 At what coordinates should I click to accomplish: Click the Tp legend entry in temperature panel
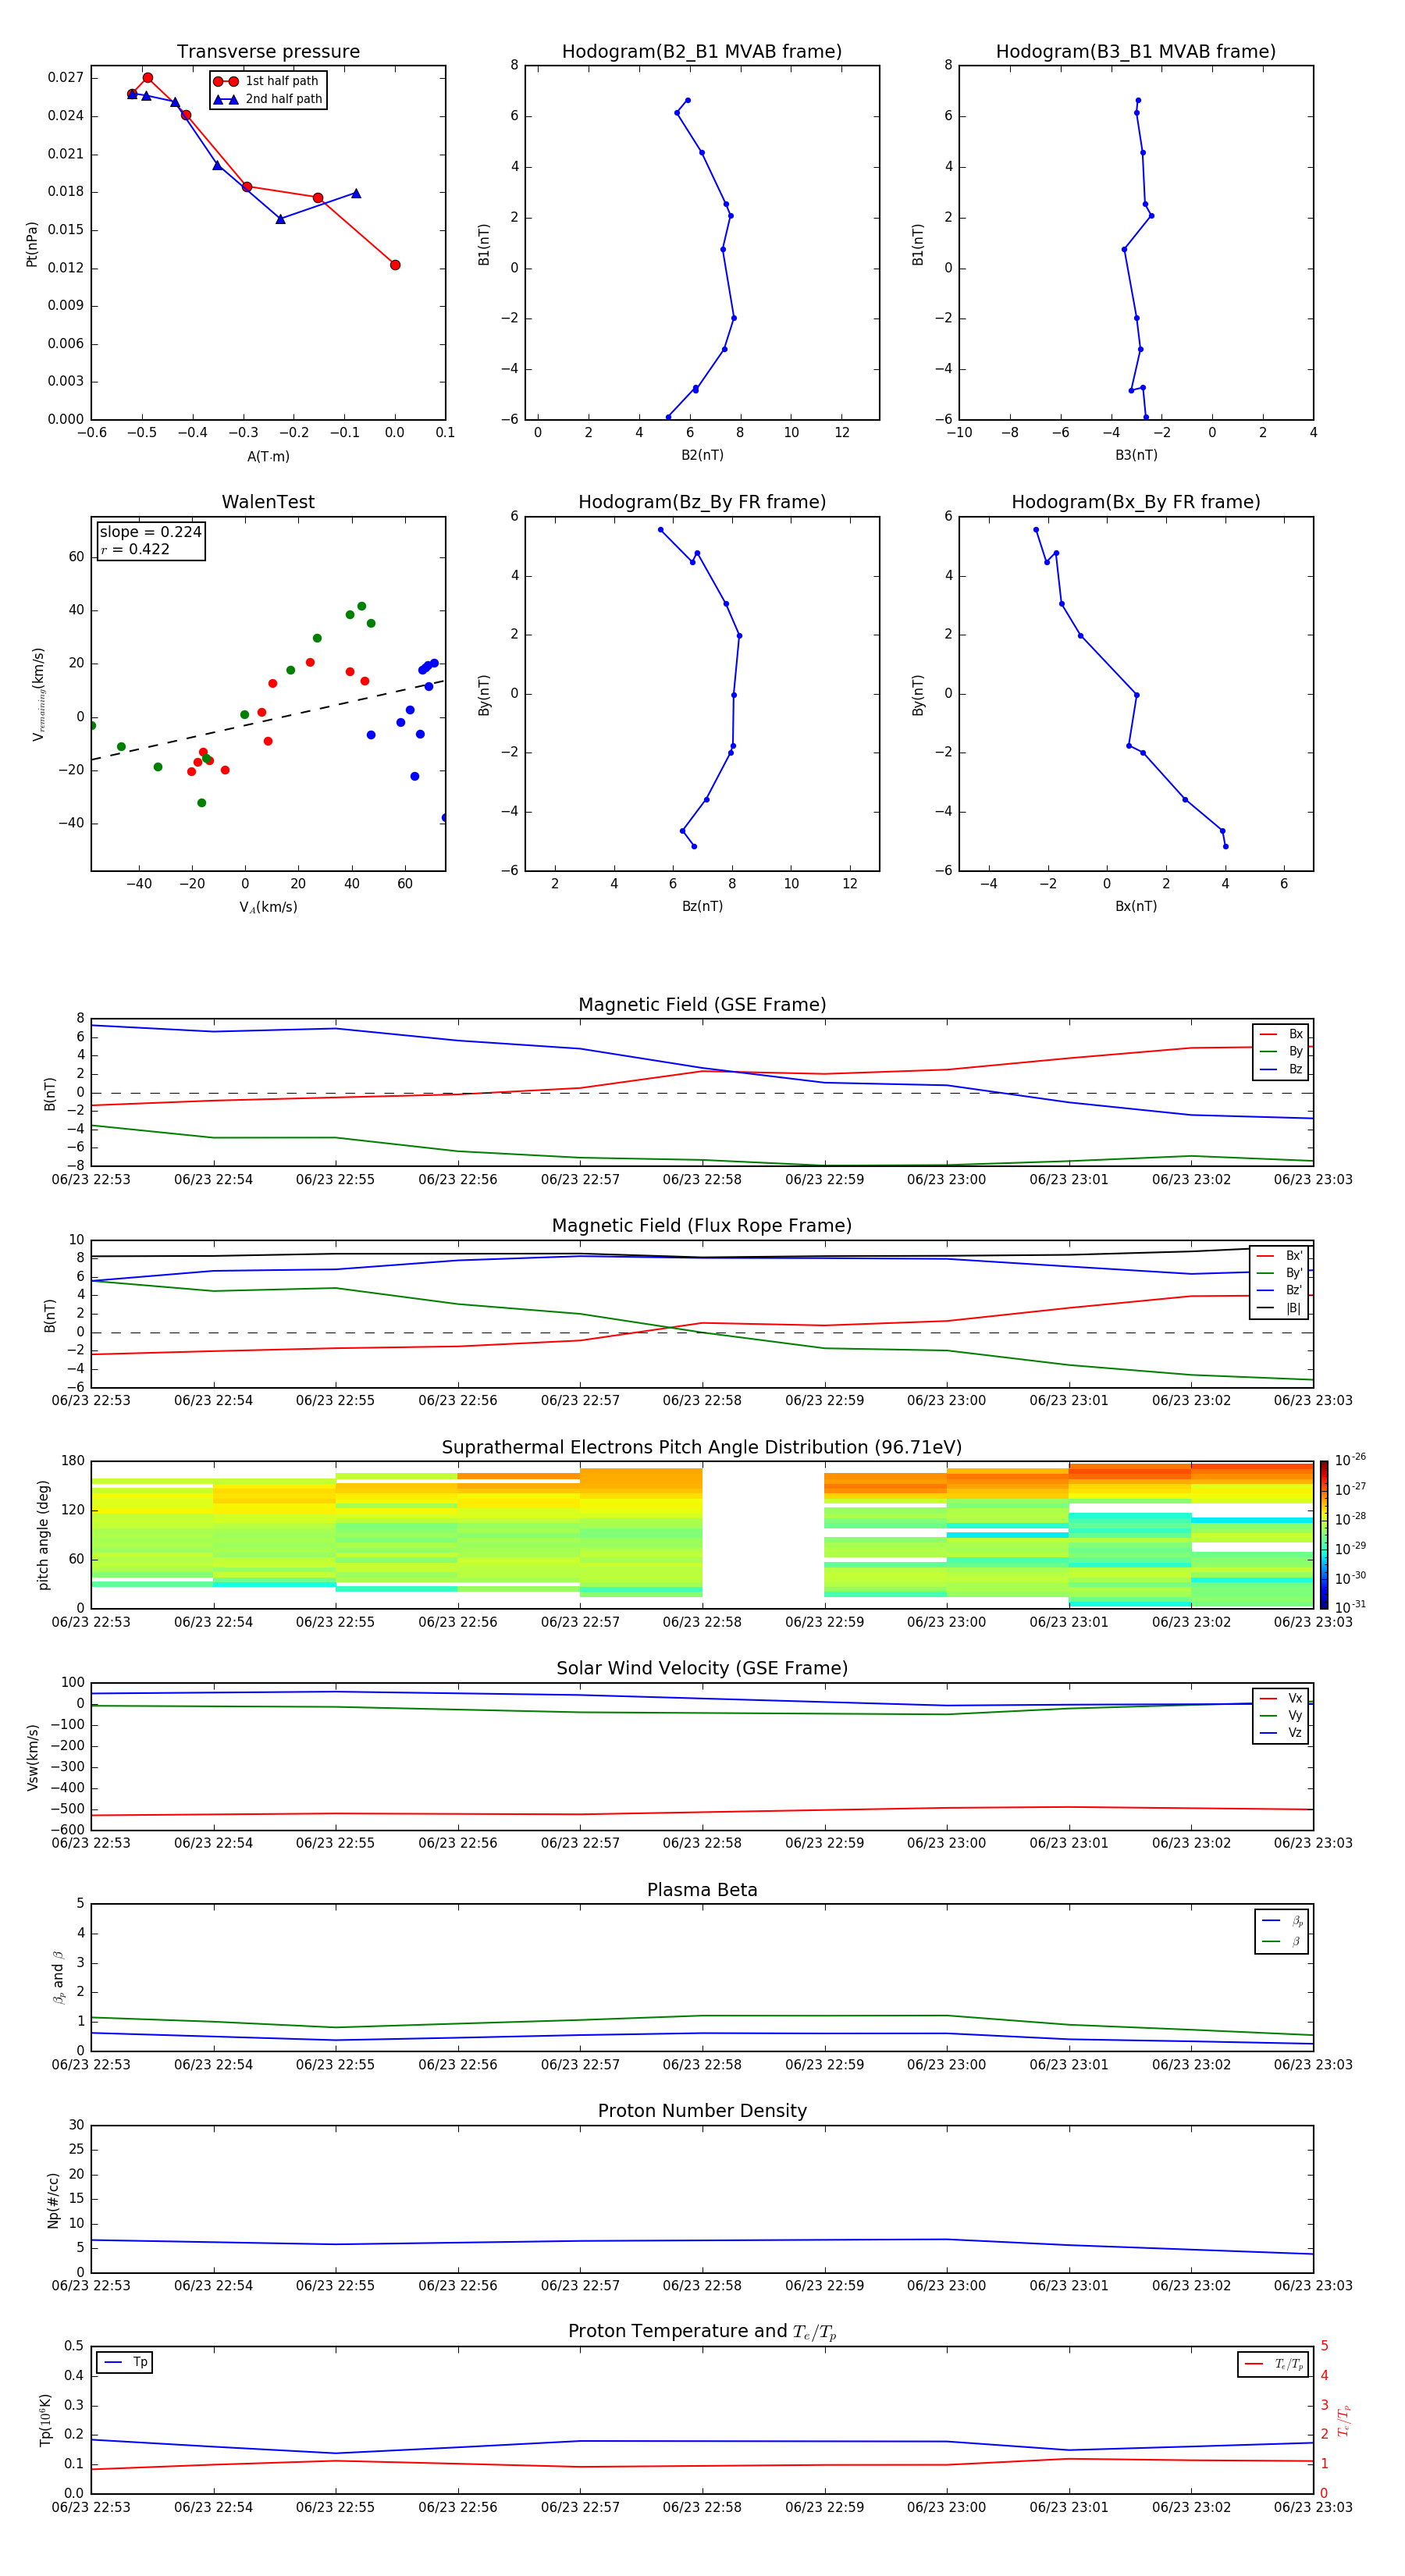point(124,2362)
